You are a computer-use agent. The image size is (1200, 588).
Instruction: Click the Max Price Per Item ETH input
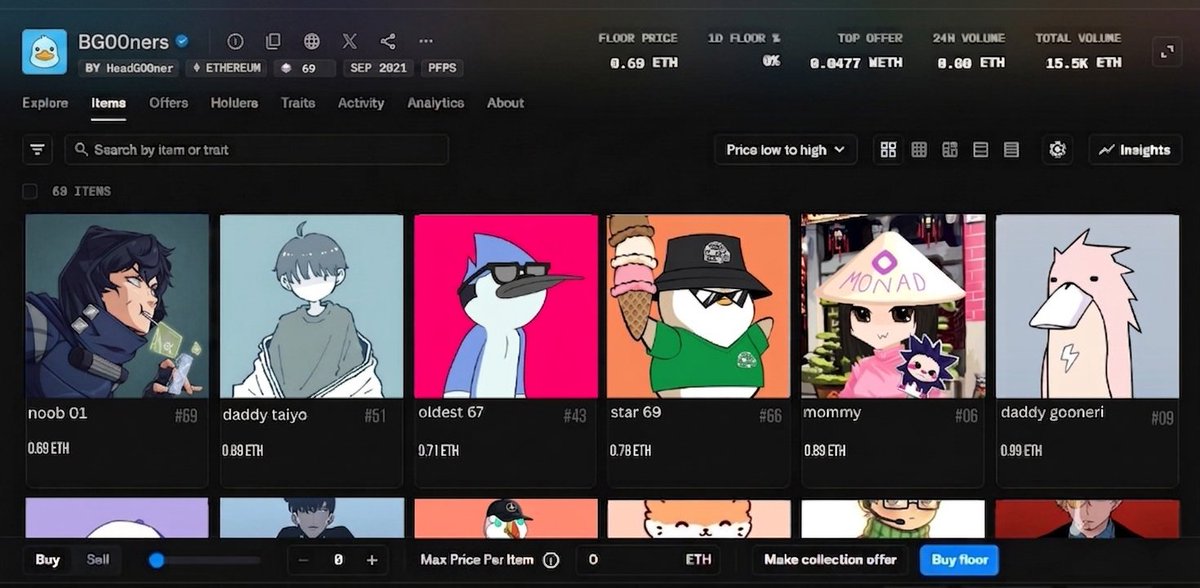point(650,560)
